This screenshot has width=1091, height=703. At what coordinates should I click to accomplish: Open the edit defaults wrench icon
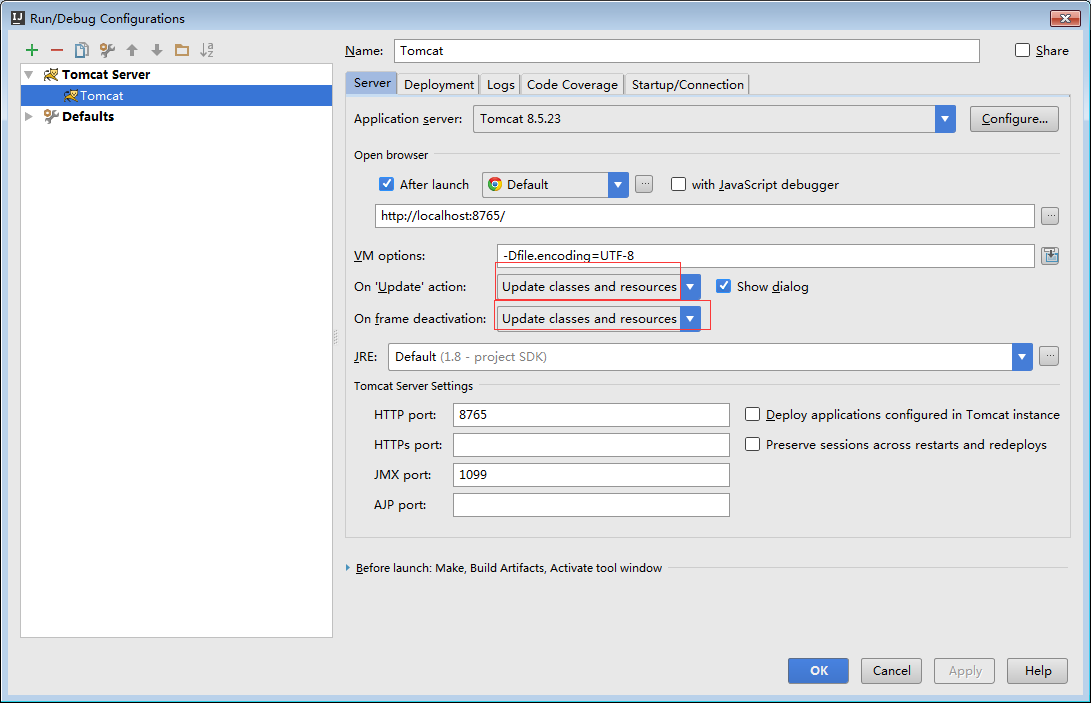pos(107,50)
